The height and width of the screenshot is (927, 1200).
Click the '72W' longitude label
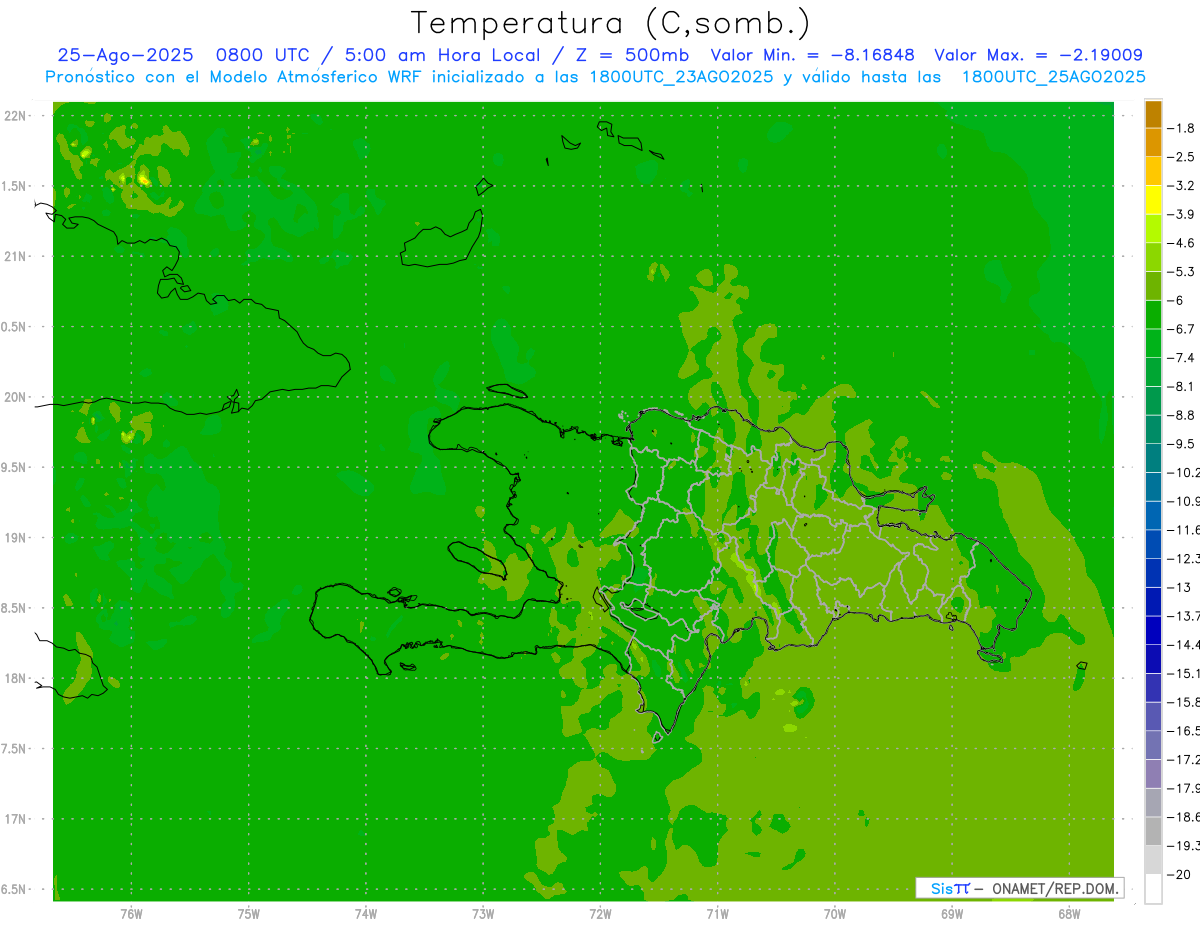600,914
